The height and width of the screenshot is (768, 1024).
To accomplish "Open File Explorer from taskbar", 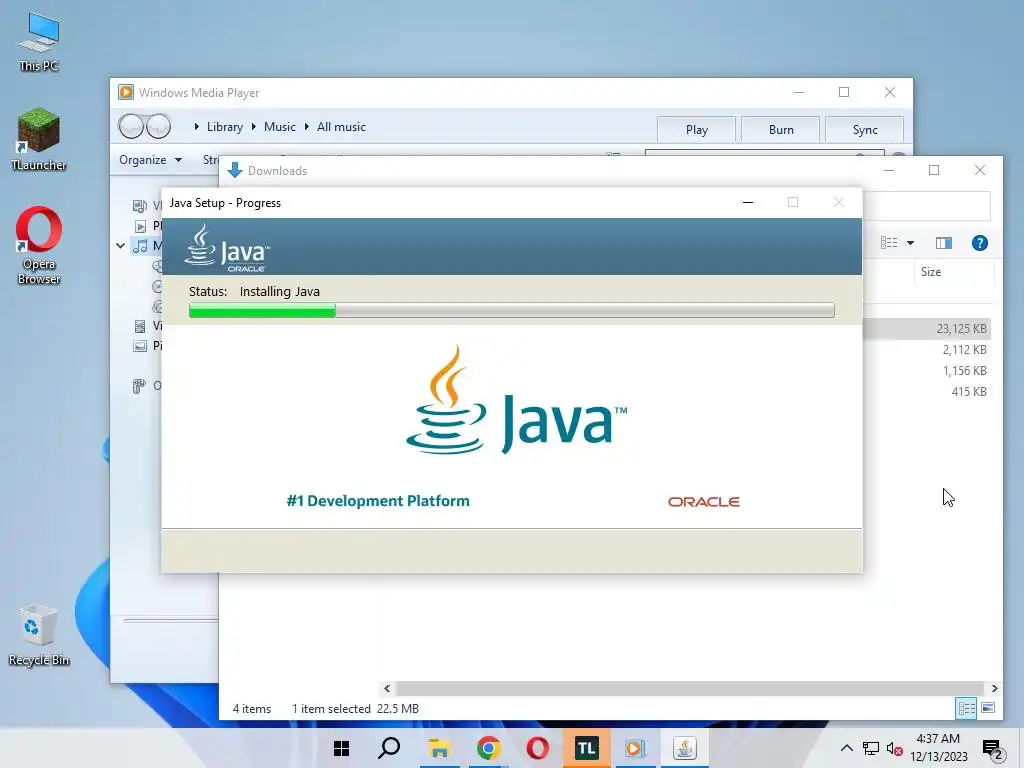I will 440,748.
